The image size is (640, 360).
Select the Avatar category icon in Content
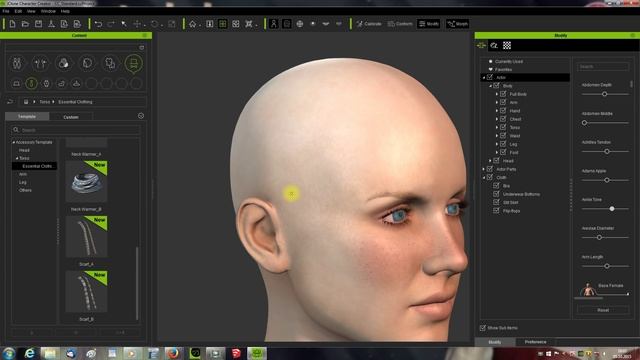[x=17, y=63]
